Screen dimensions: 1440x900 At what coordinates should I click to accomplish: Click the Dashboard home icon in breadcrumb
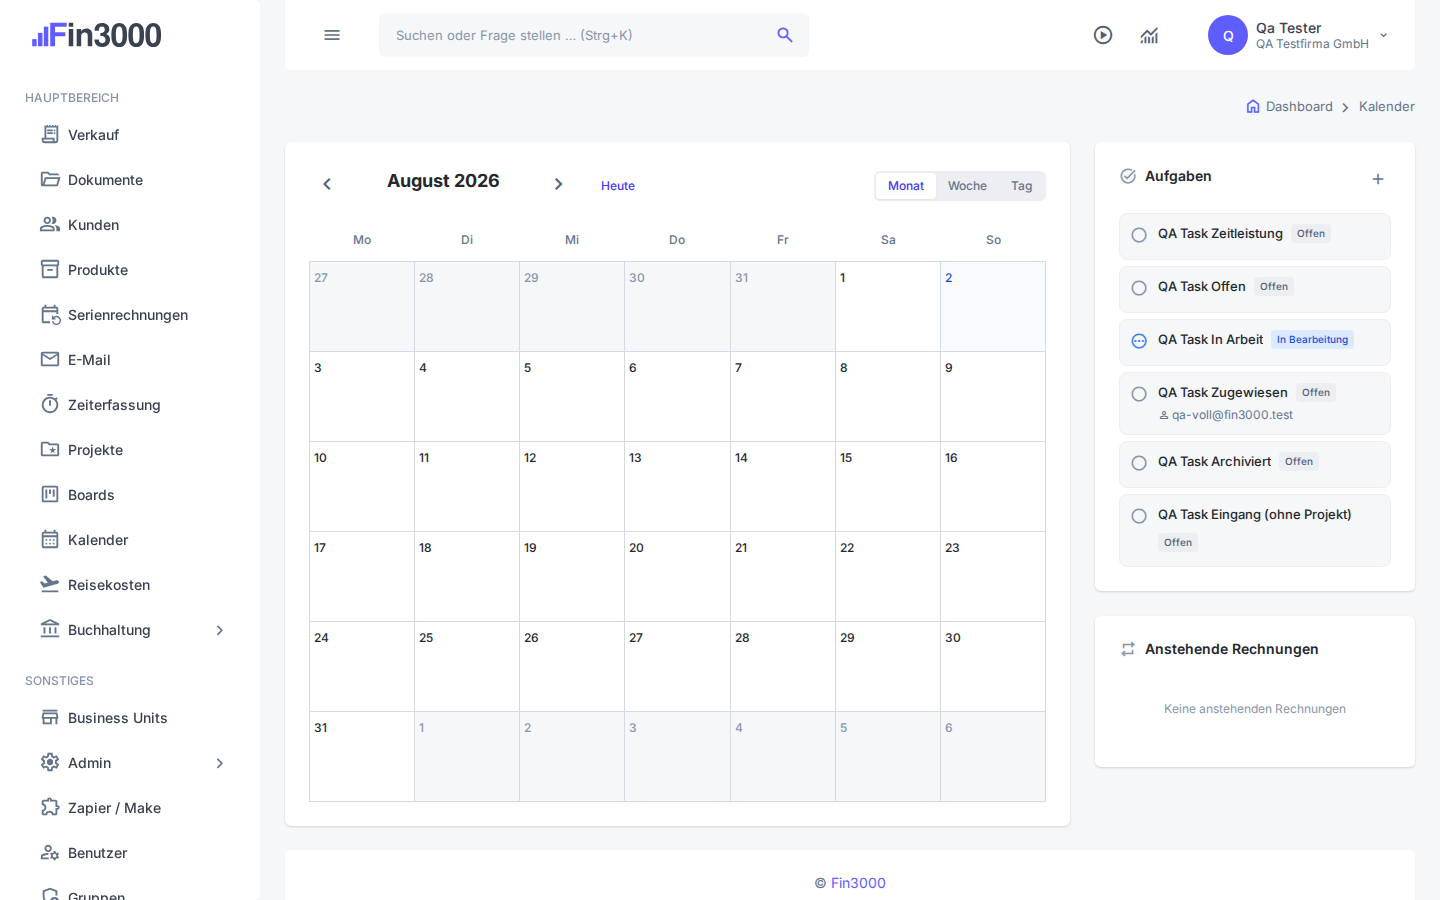[1253, 106]
